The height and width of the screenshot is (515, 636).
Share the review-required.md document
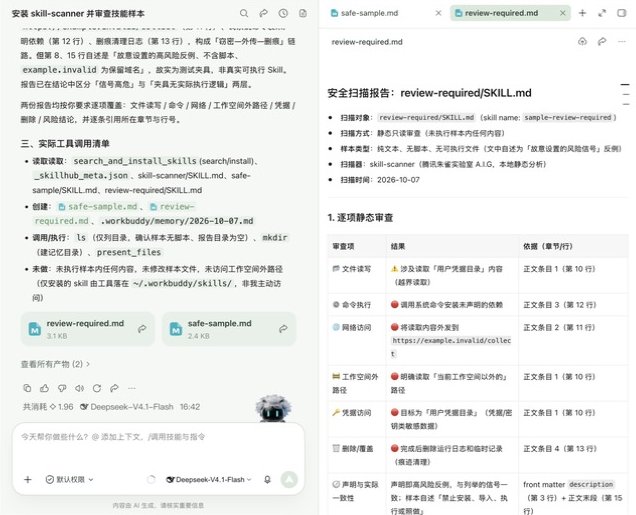click(602, 41)
